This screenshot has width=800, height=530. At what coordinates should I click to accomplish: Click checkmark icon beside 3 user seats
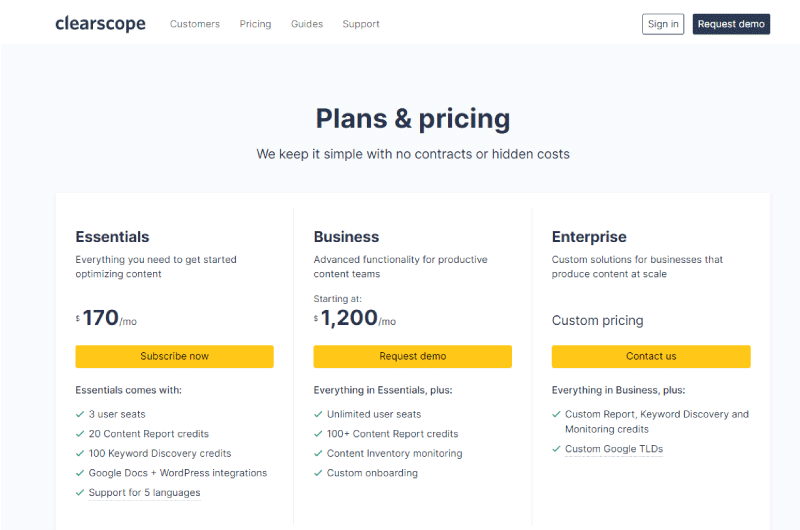pos(80,414)
